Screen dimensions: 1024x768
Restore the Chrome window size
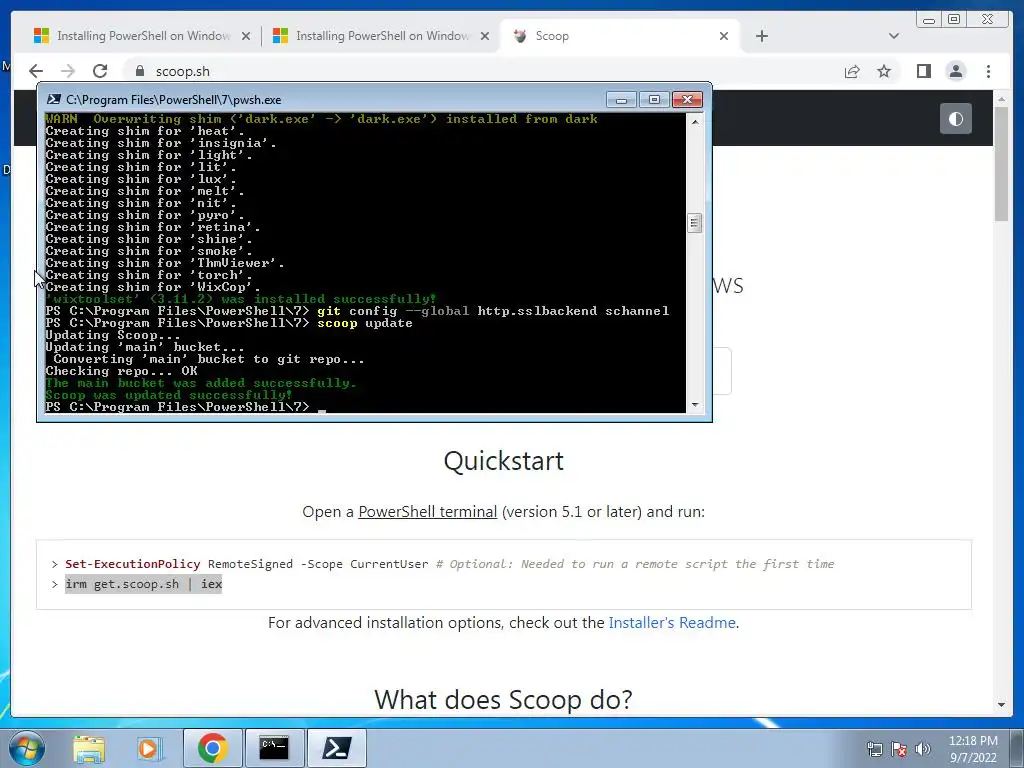953,20
